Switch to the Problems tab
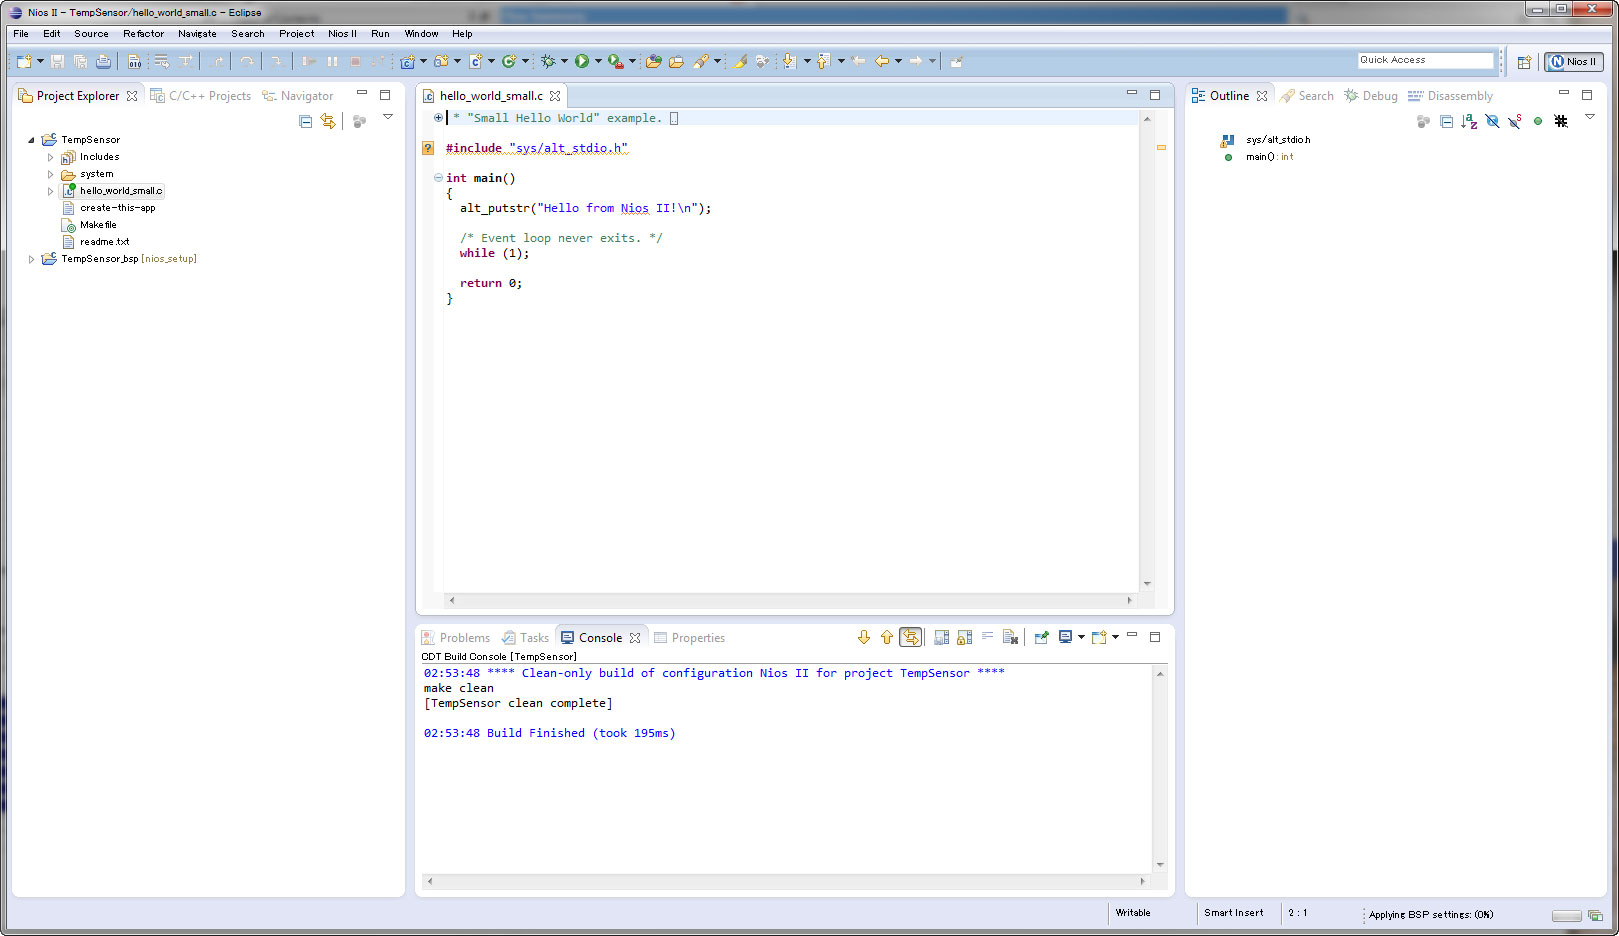This screenshot has height=936, width=1619. coord(456,638)
